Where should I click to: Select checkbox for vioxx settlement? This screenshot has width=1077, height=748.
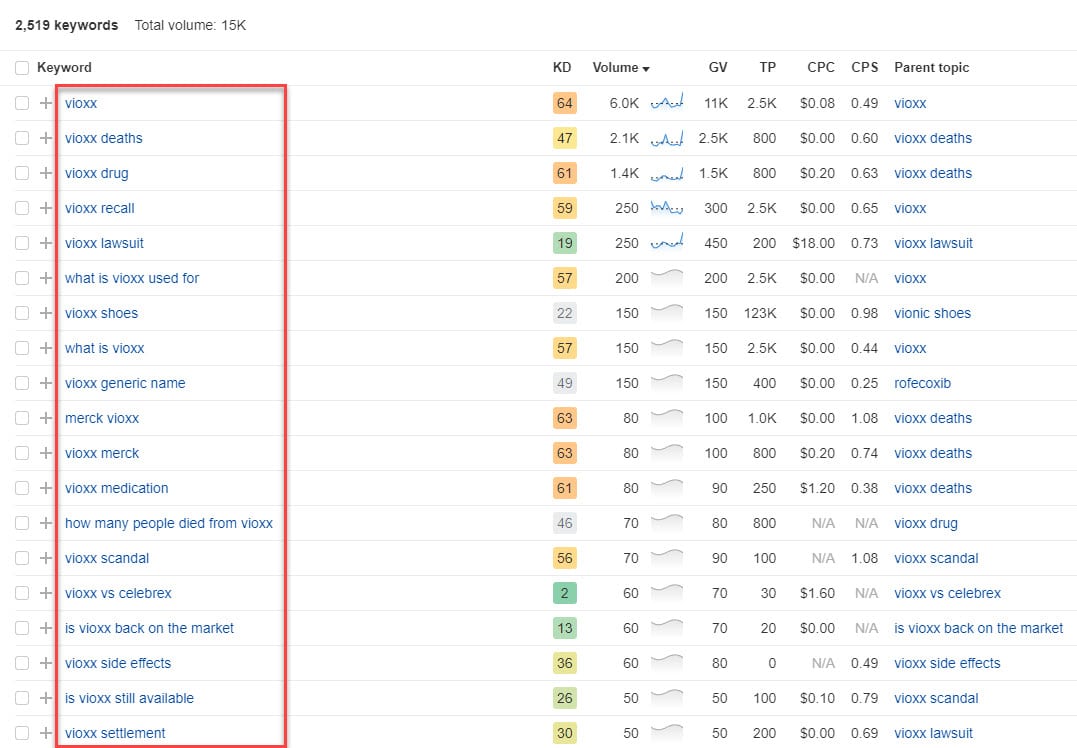click(22, 734)
